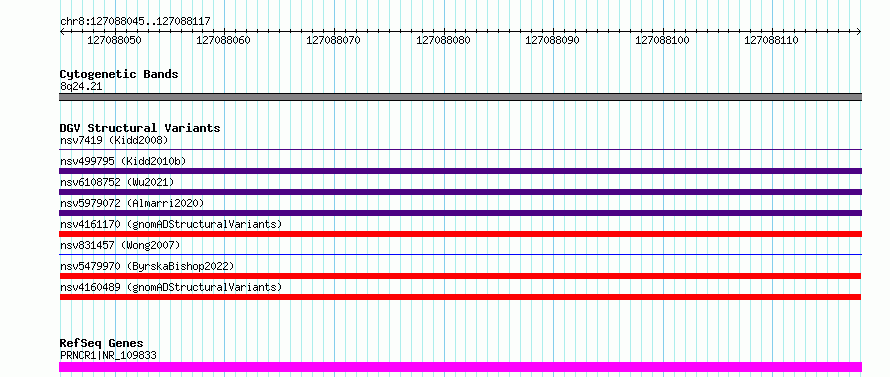Click the DGV Structural Variants track heading
The image size is (890, 377).
pos(140,128)
